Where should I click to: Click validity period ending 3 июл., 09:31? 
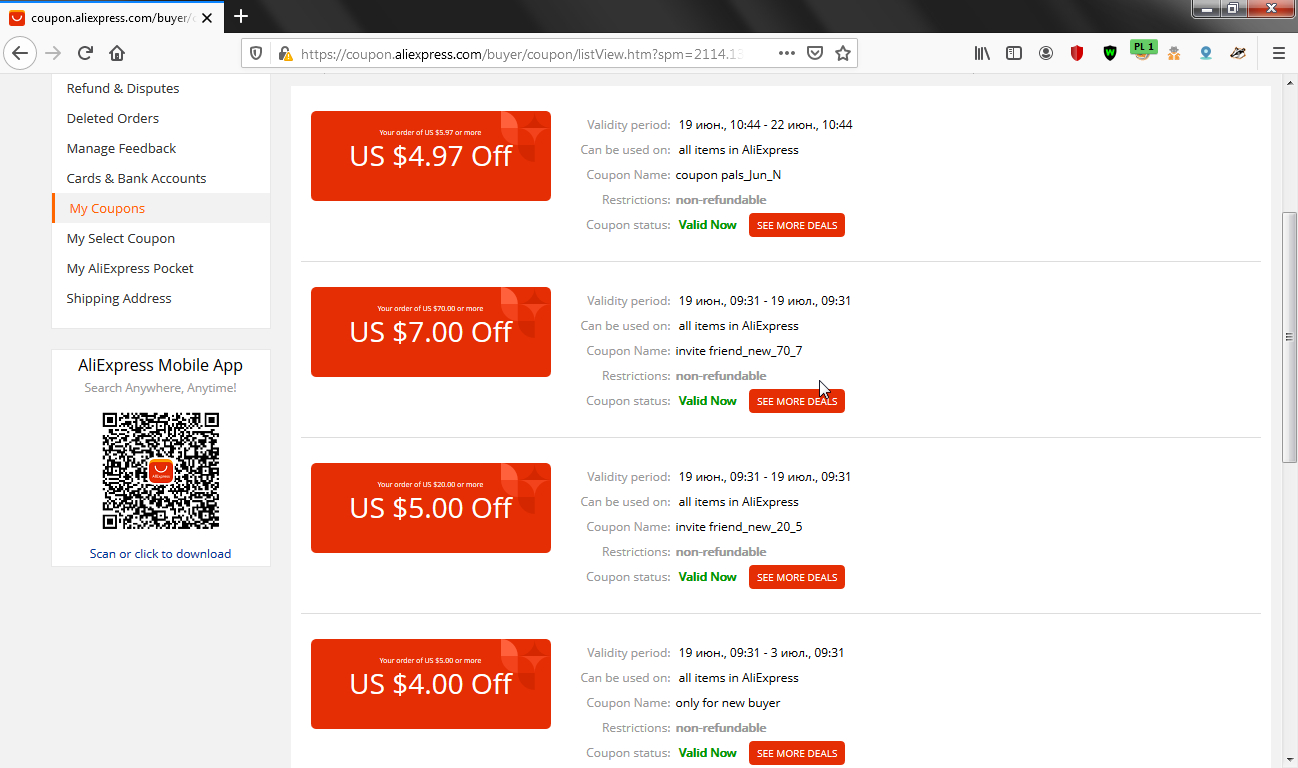(762, 653)
